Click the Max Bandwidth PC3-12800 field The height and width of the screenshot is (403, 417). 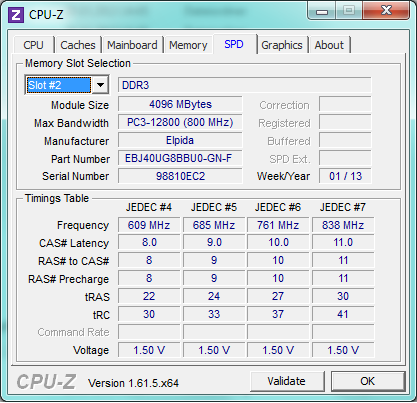[180, 122]
